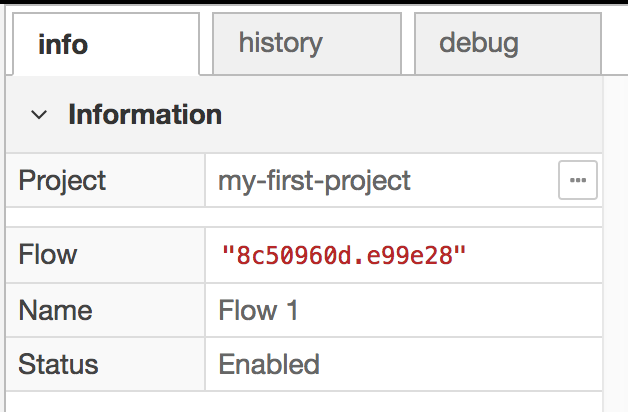Show the debug tab
The height and width of the screenshot is (412, 628).
click(478, 43)
